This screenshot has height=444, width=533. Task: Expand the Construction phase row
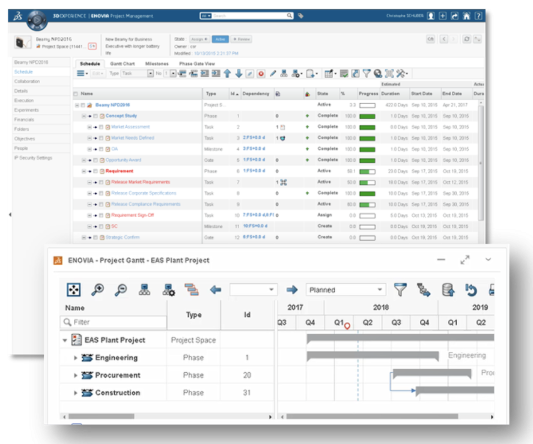click(x=75, y=393)
